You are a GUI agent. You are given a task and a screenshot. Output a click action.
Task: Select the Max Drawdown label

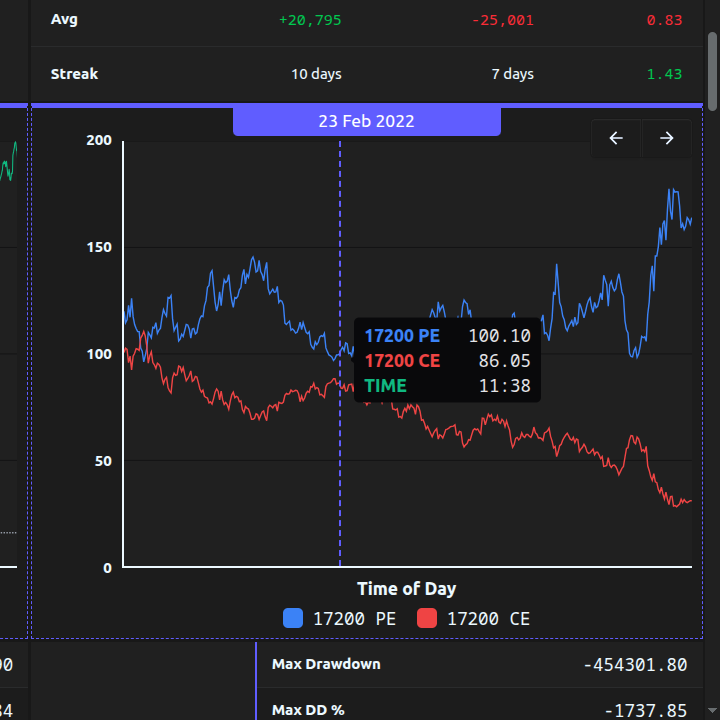[x=326, y=664]
